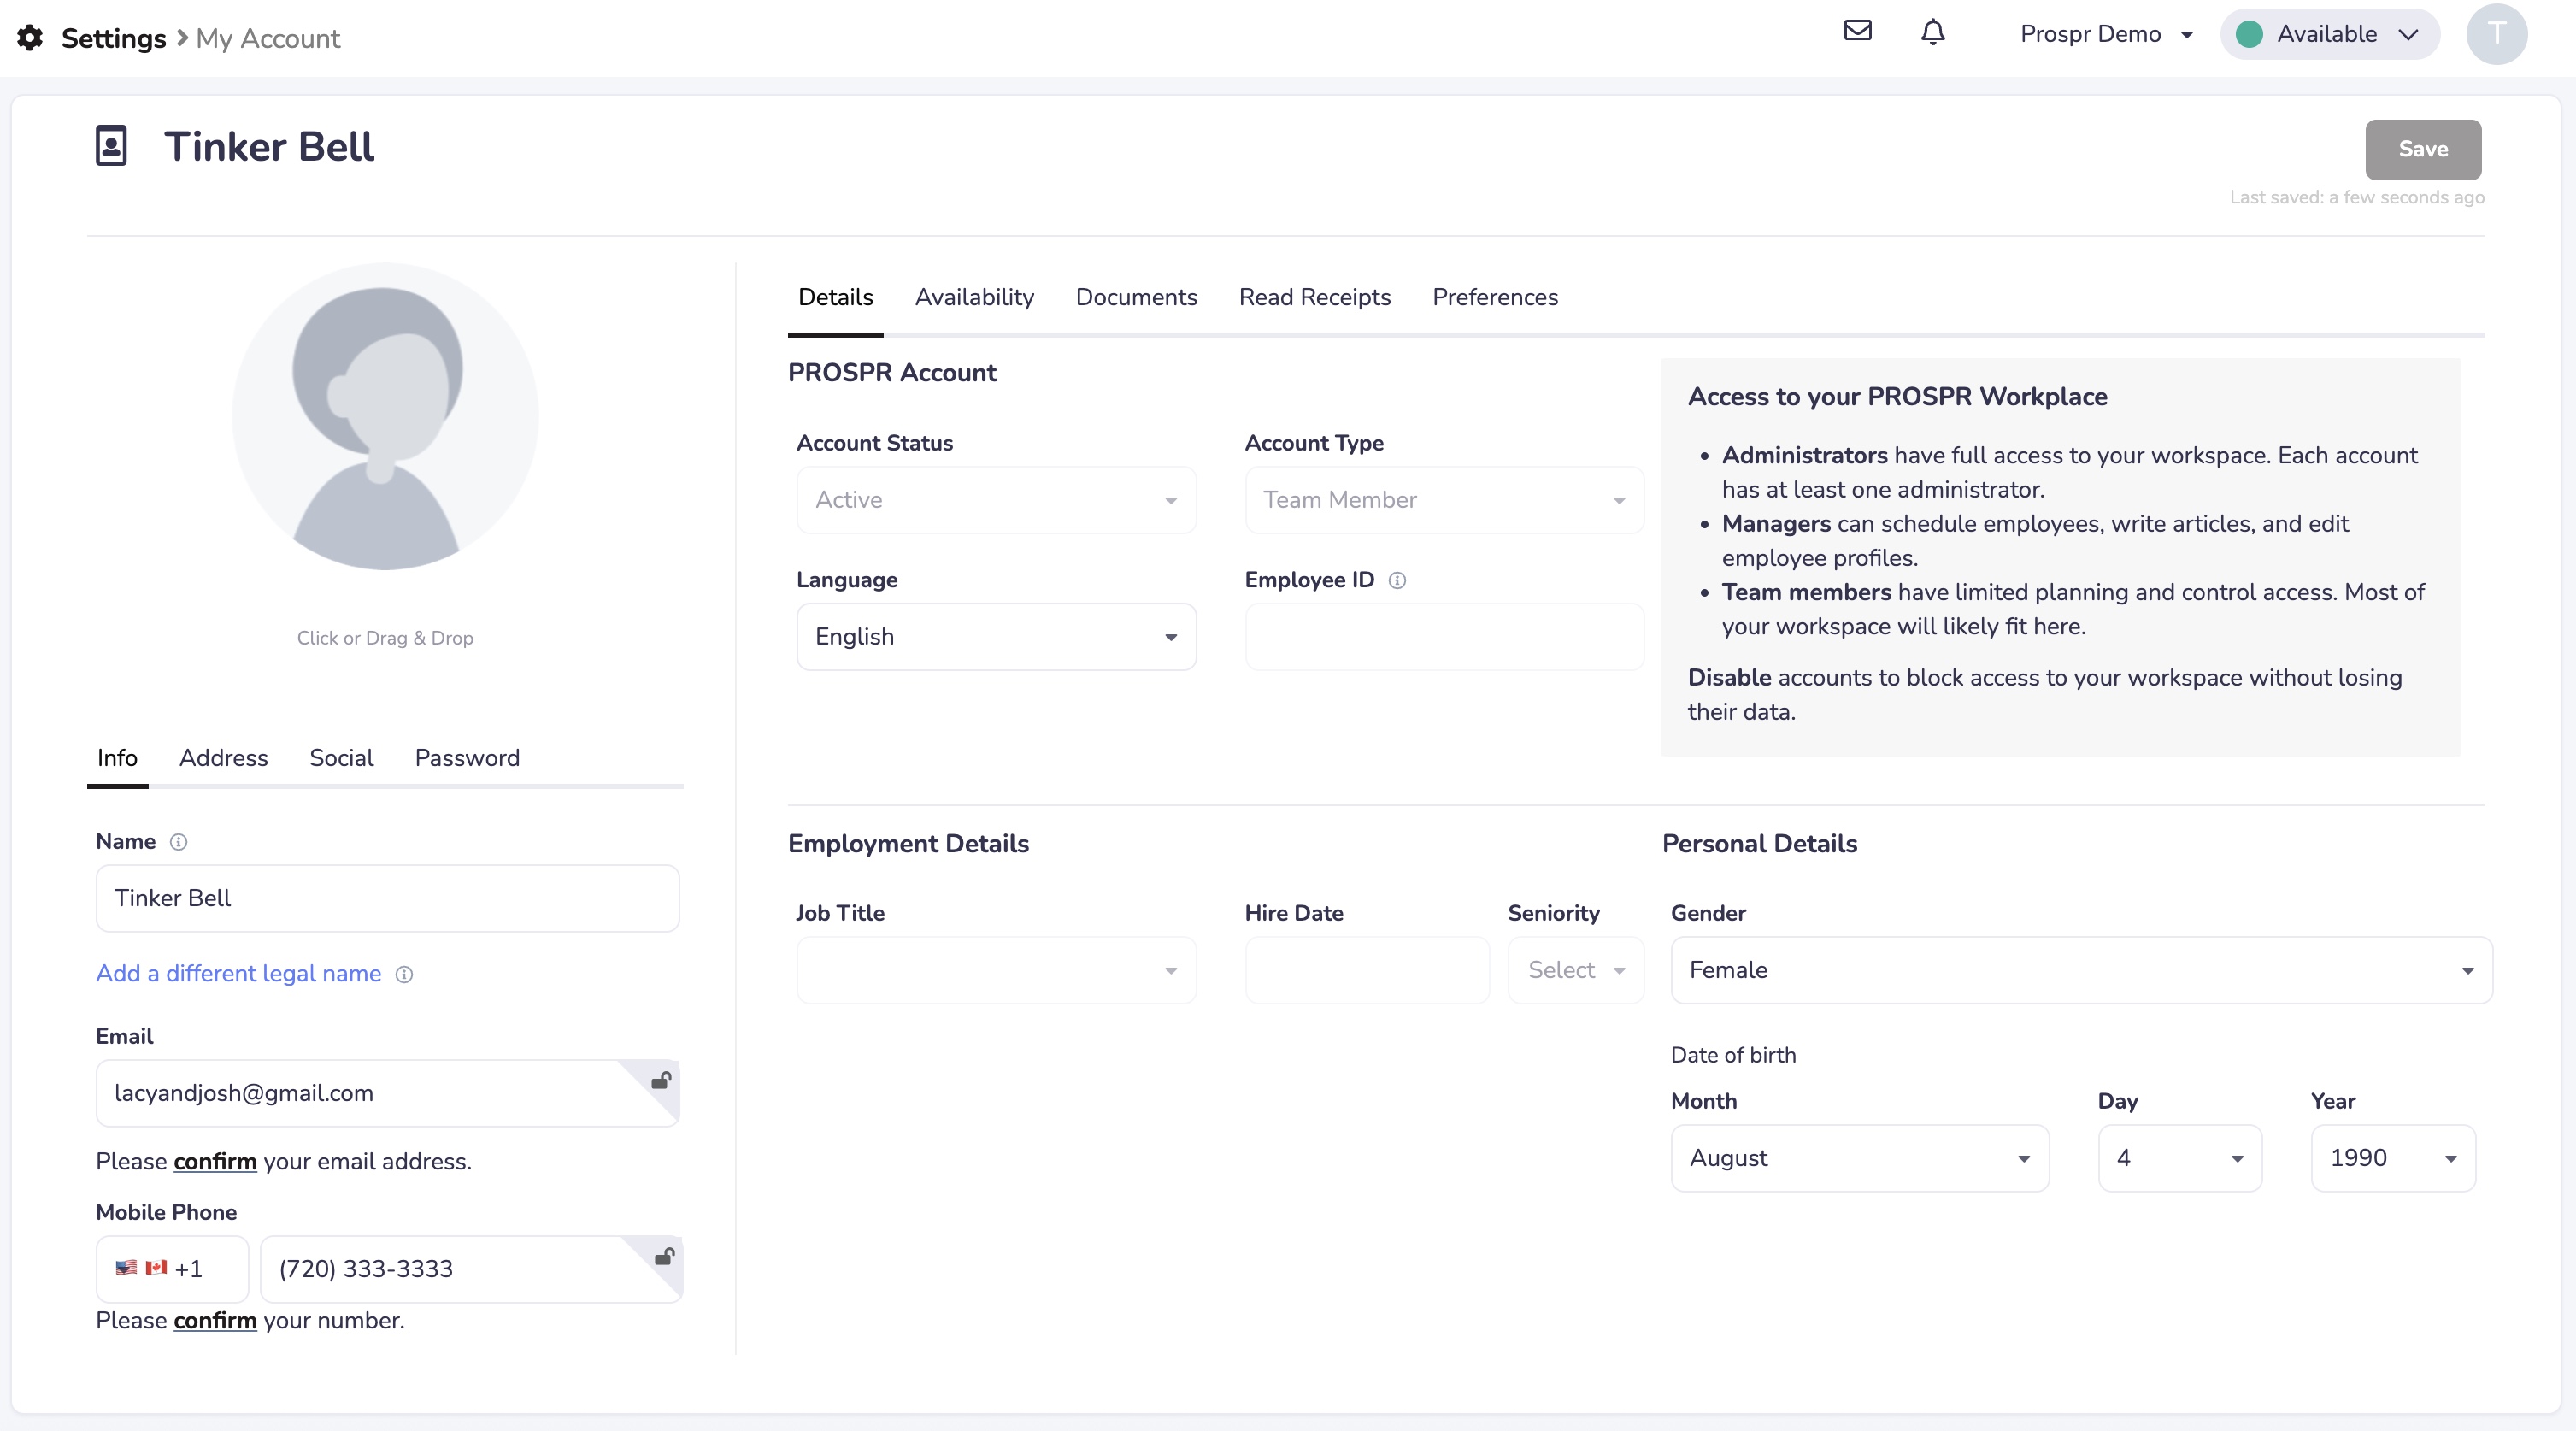2576x1431 pixels.
Task: Switch to the Availability tab
Action: coord(974,297)
